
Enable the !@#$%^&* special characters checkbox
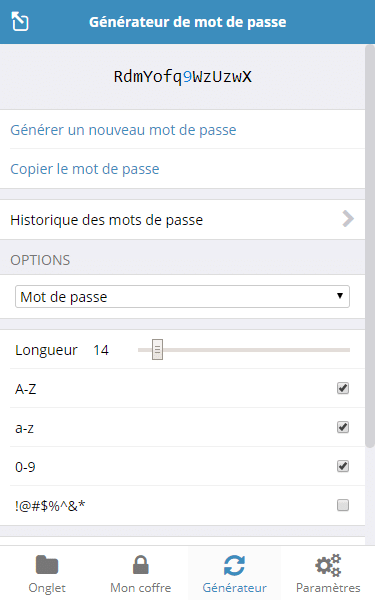pyautogui.click(x=343, y=505)
